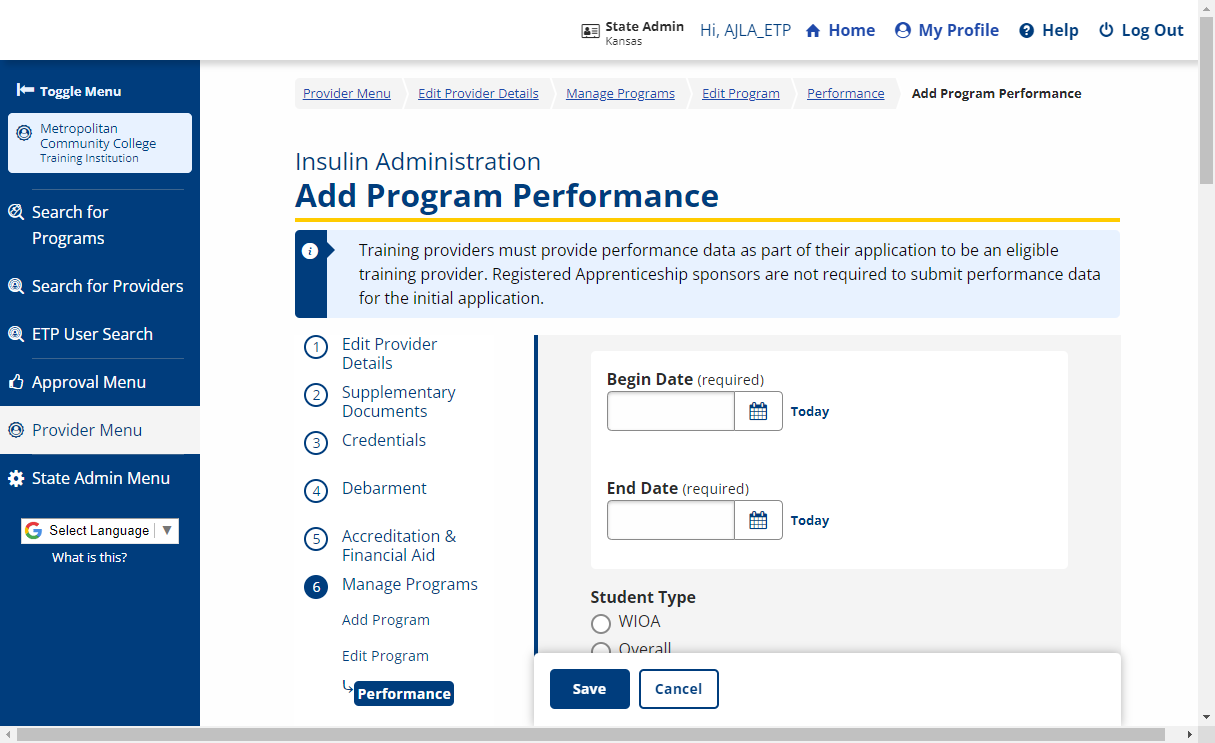Go to step 3 Credentials
The image size is (1215, 743).
coord(383,441)
